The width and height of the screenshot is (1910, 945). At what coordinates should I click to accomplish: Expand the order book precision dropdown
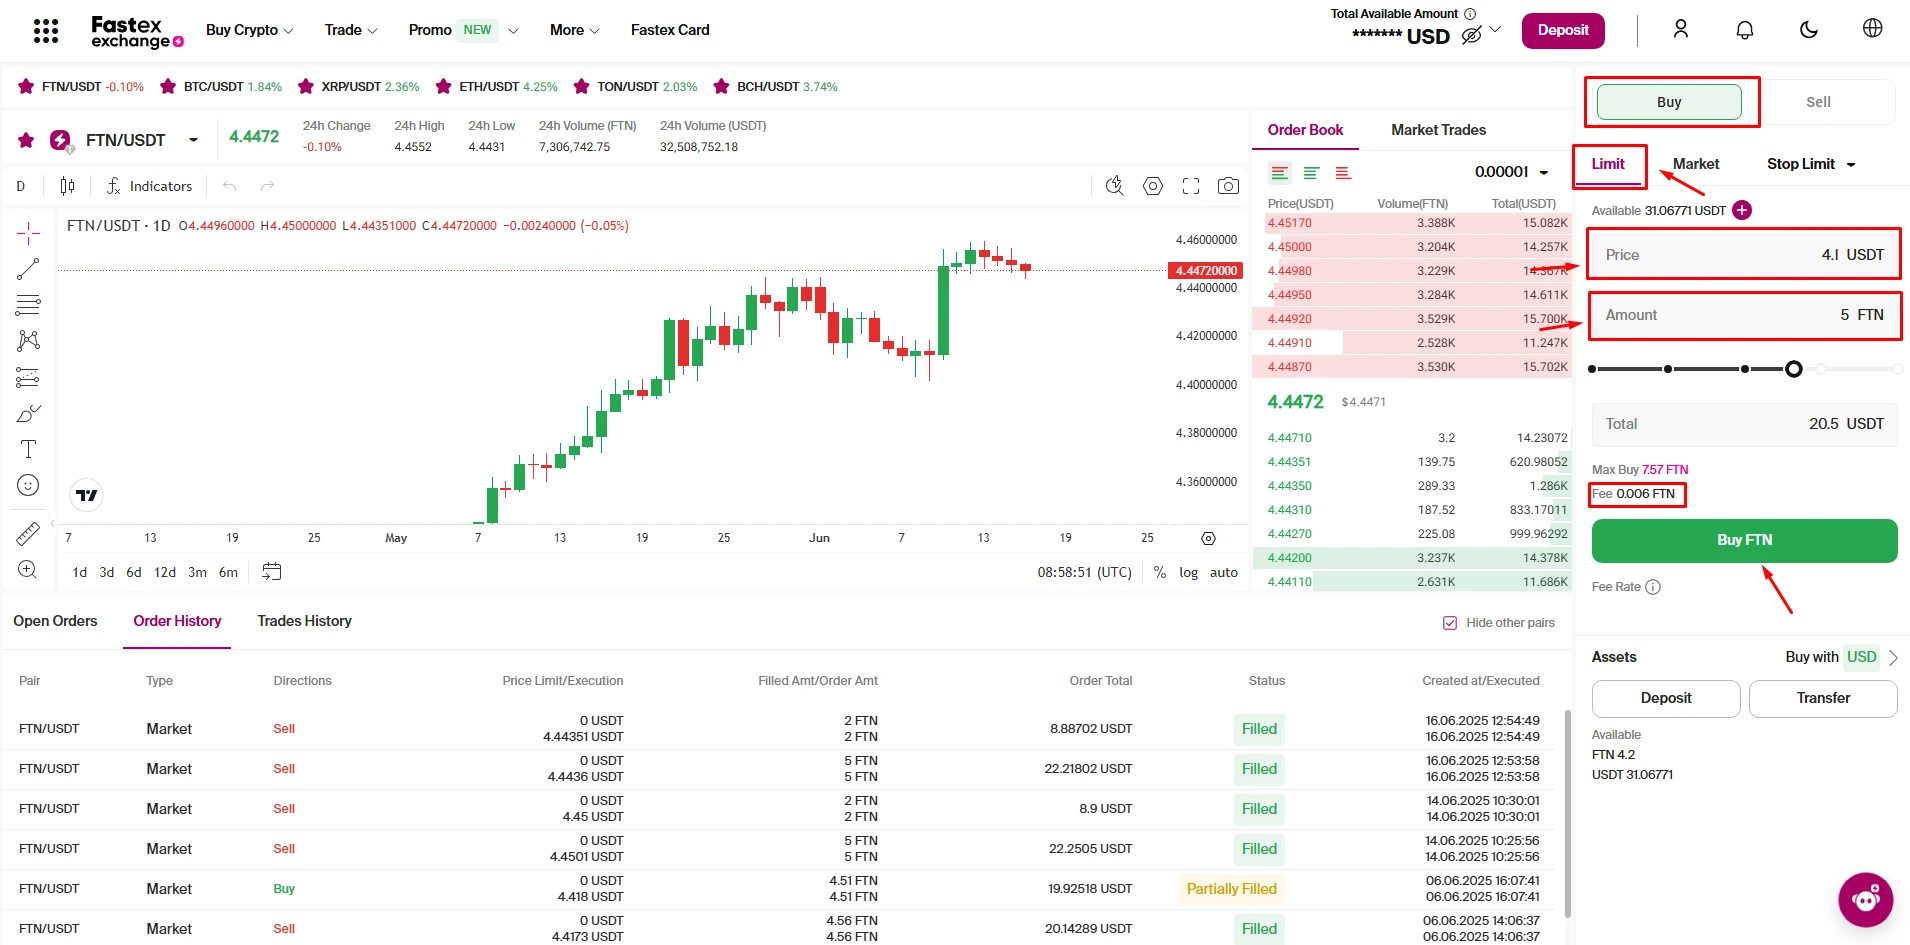pos(1511,172)
